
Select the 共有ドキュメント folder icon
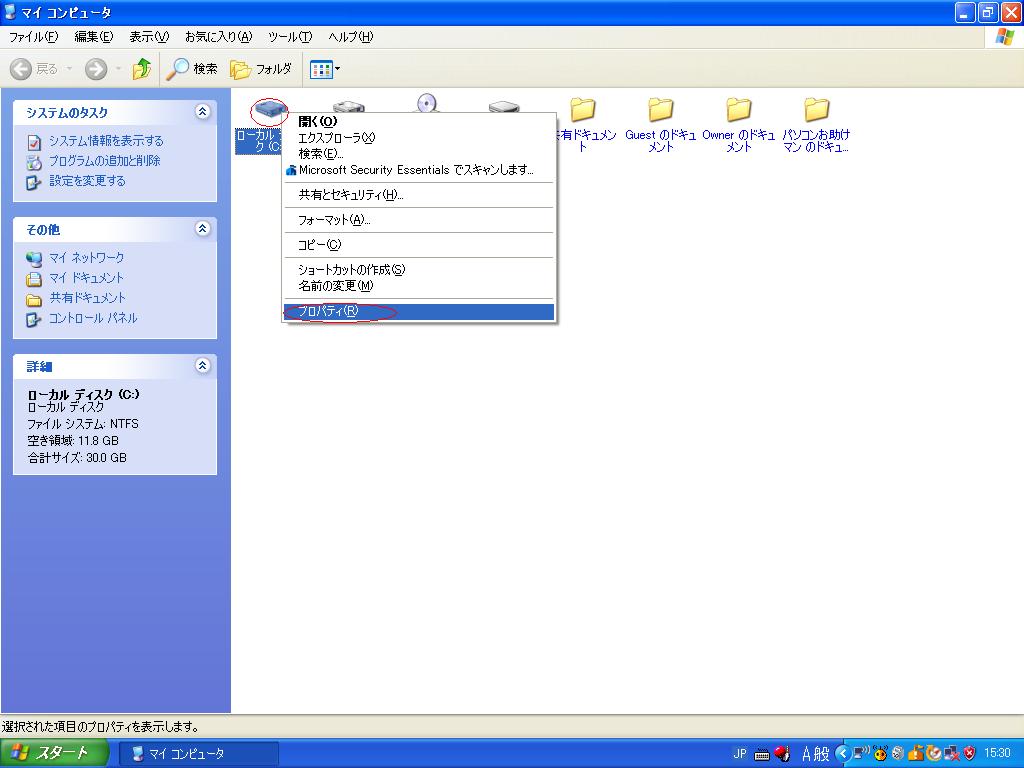(582, 110)
